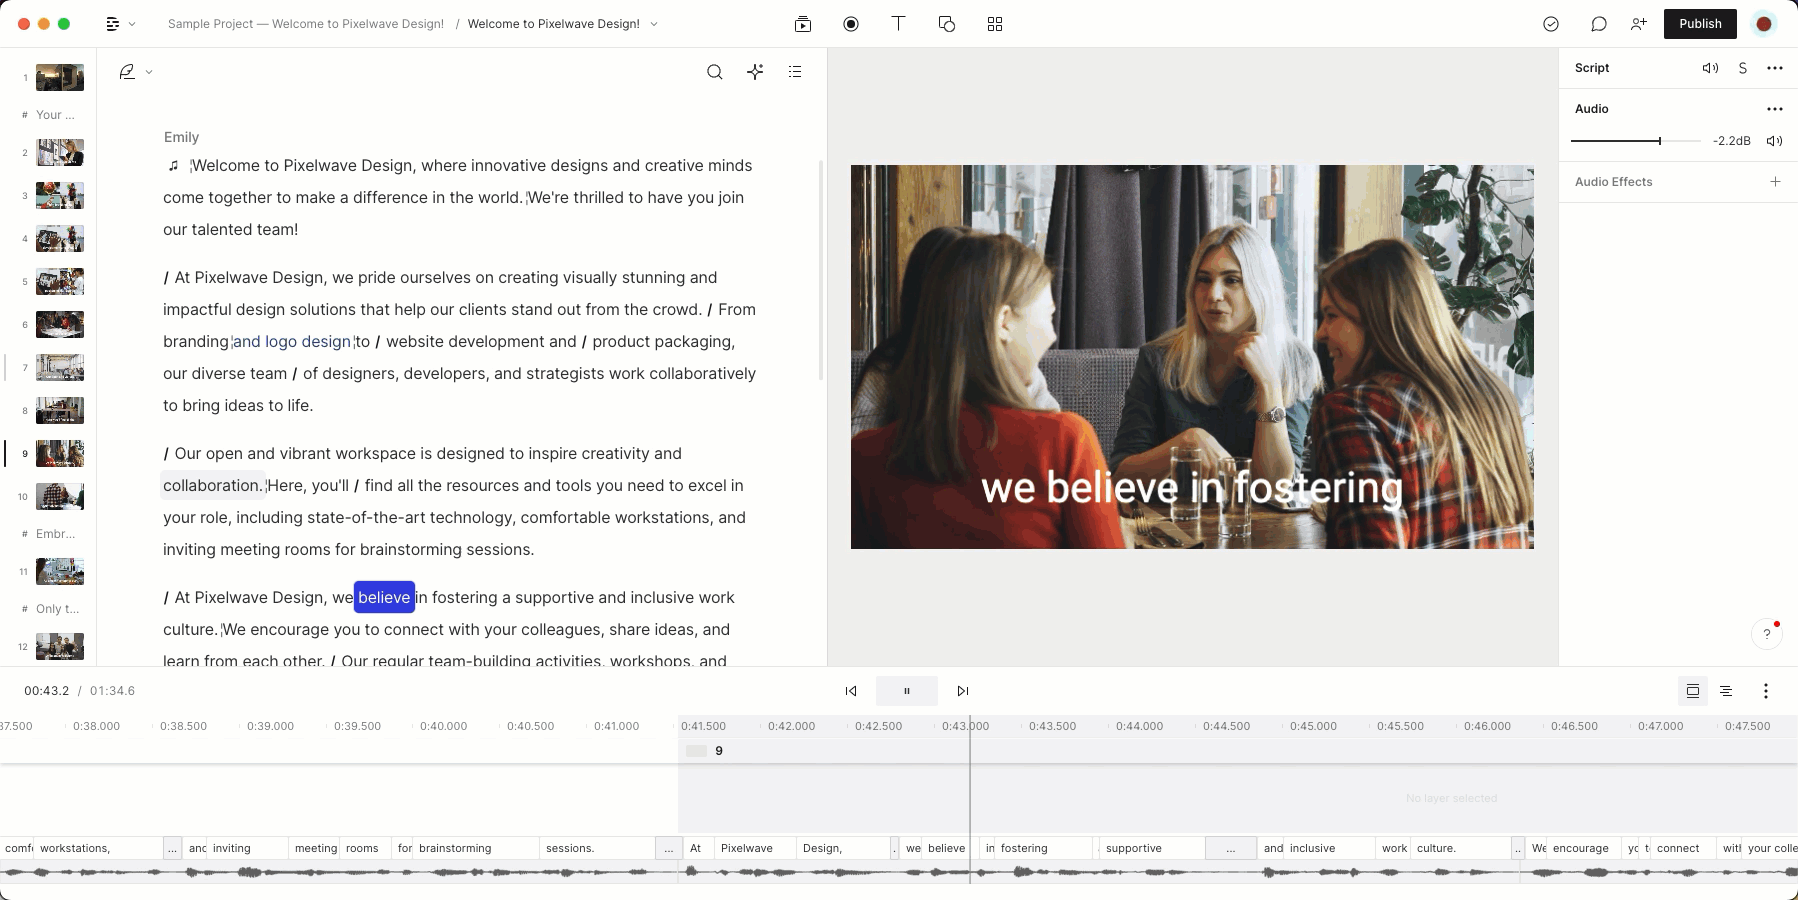
Task: Click the video preview canvas
Action: (1192, 357)
